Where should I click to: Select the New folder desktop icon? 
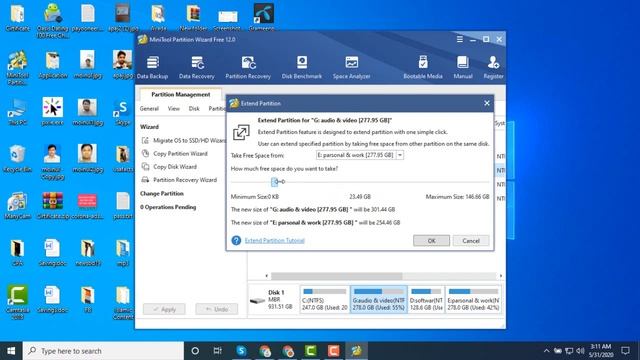tap(193, 18)
